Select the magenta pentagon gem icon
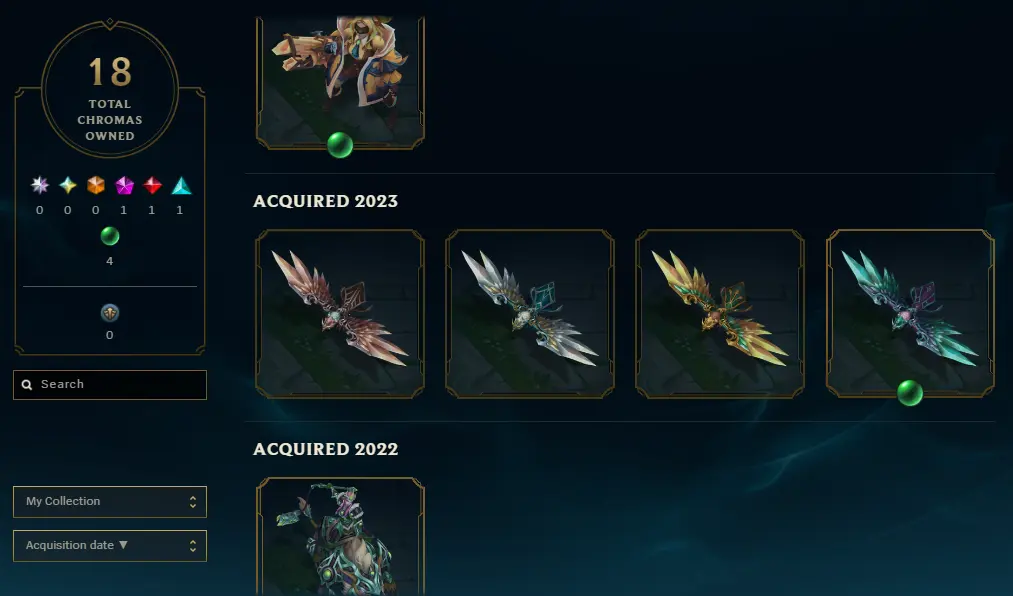The width and height of the screenshot is (1013, 596). 124,185
